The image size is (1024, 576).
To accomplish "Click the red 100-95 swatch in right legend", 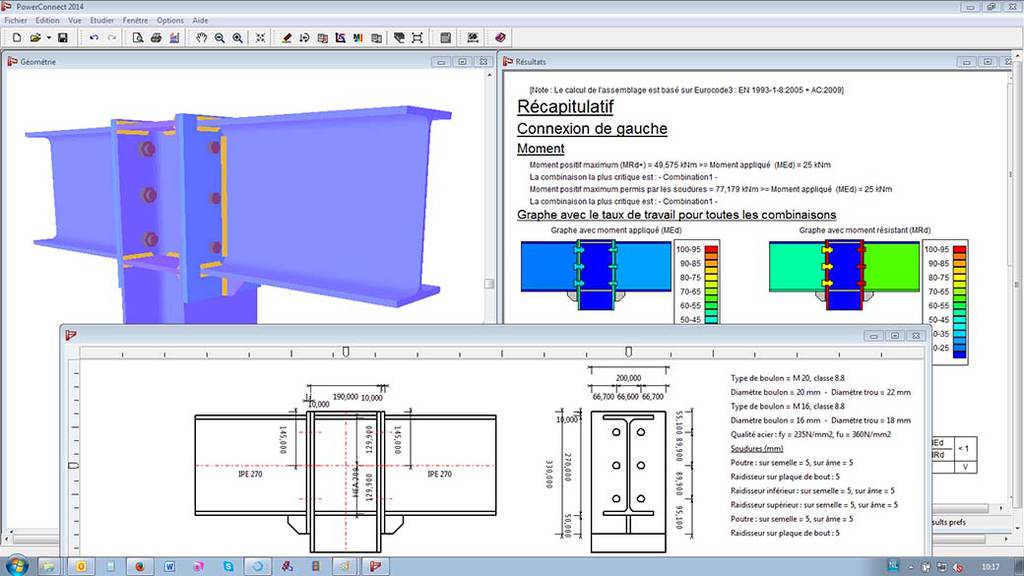I will (959, 249).
